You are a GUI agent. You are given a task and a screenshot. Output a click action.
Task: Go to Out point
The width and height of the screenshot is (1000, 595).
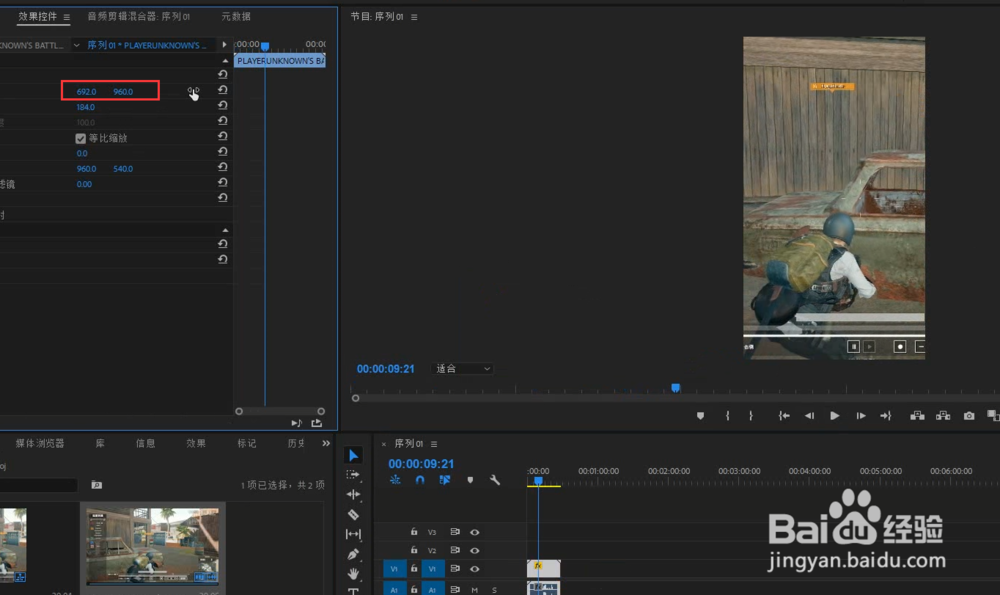(886, 416)
